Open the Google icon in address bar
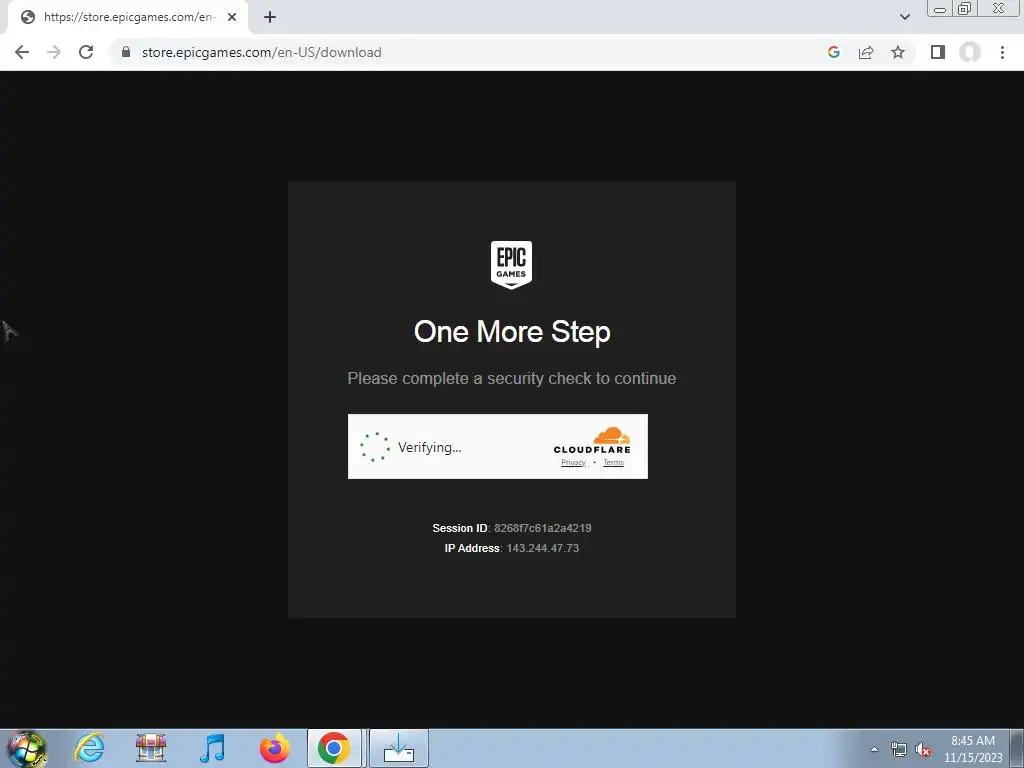 tap(833, 52)
